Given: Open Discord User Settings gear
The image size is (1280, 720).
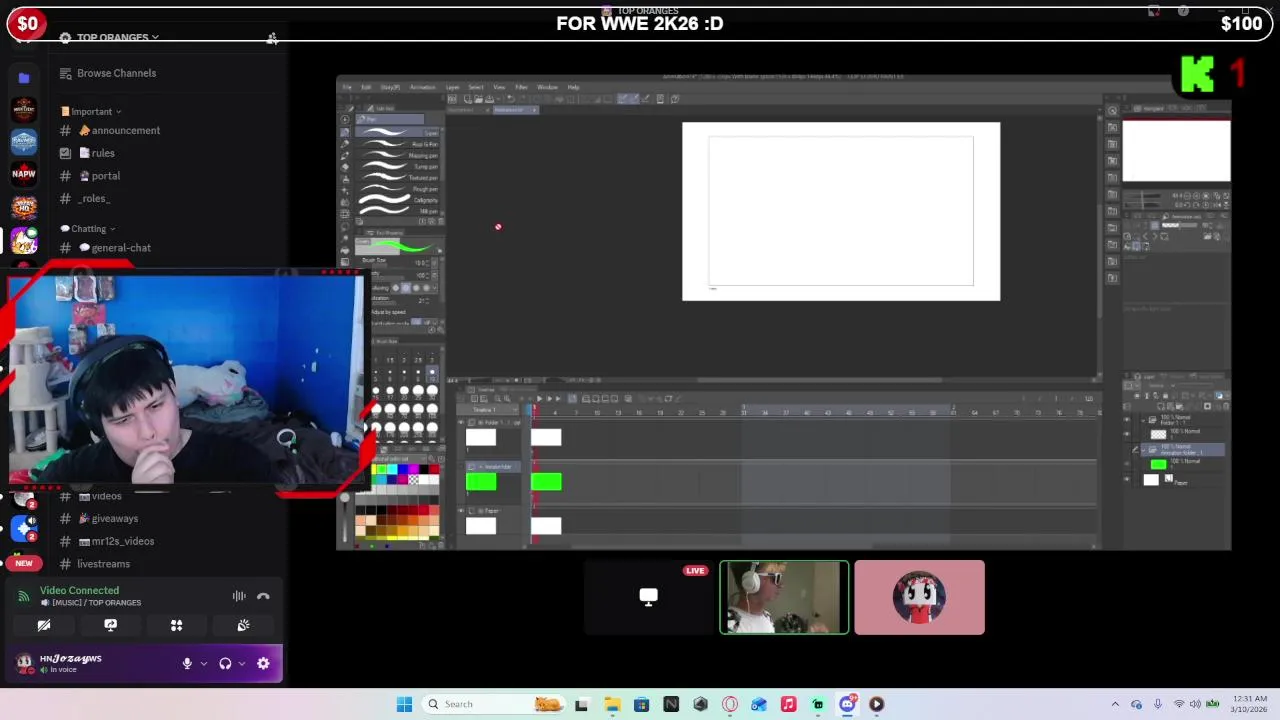Looking at the screenshot, I should point(263,663).
